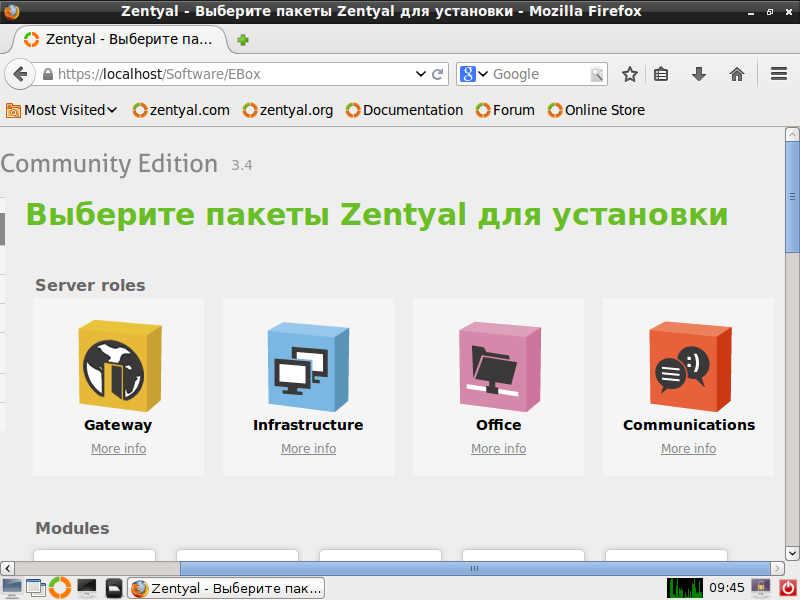Click the red power logout icon
The image size is (800, 600).
(788, 588)
